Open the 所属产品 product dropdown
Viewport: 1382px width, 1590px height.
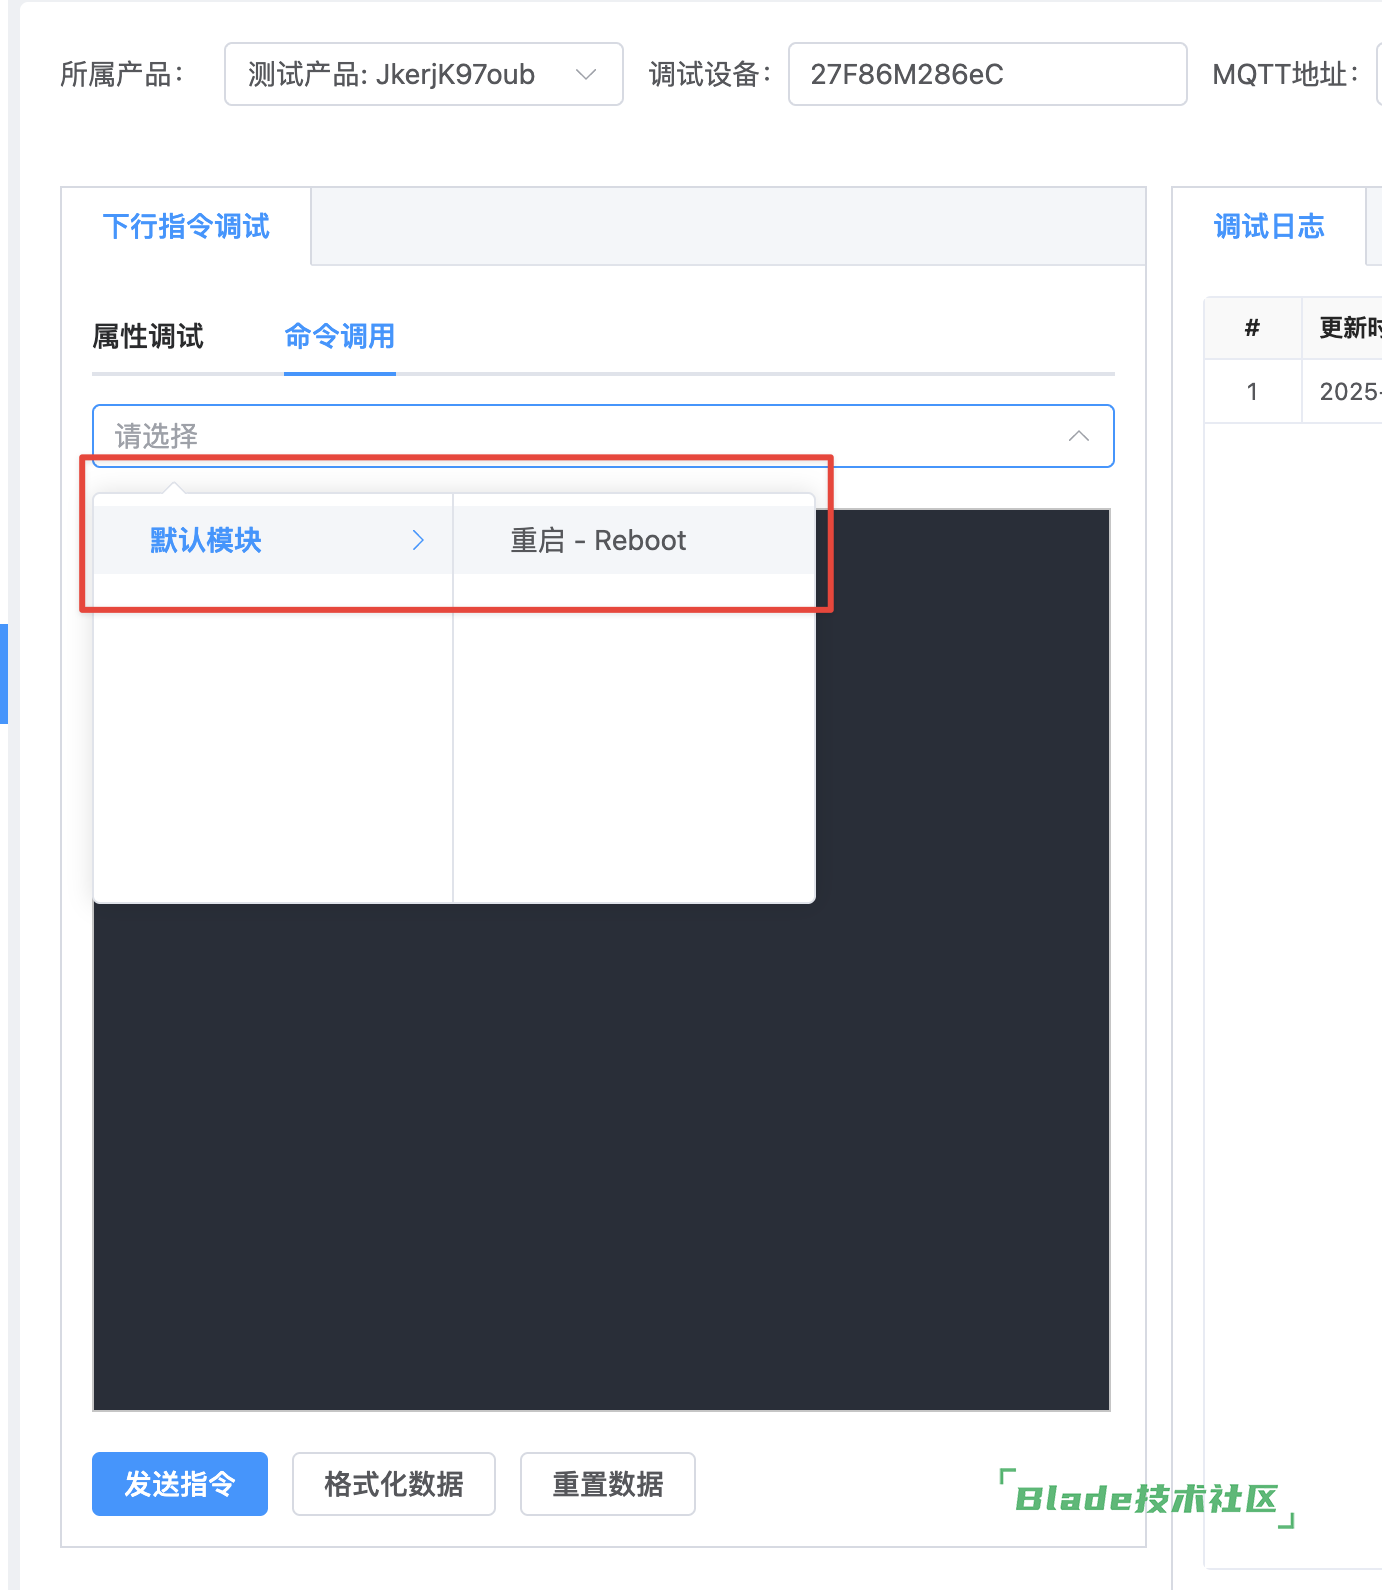423,74
